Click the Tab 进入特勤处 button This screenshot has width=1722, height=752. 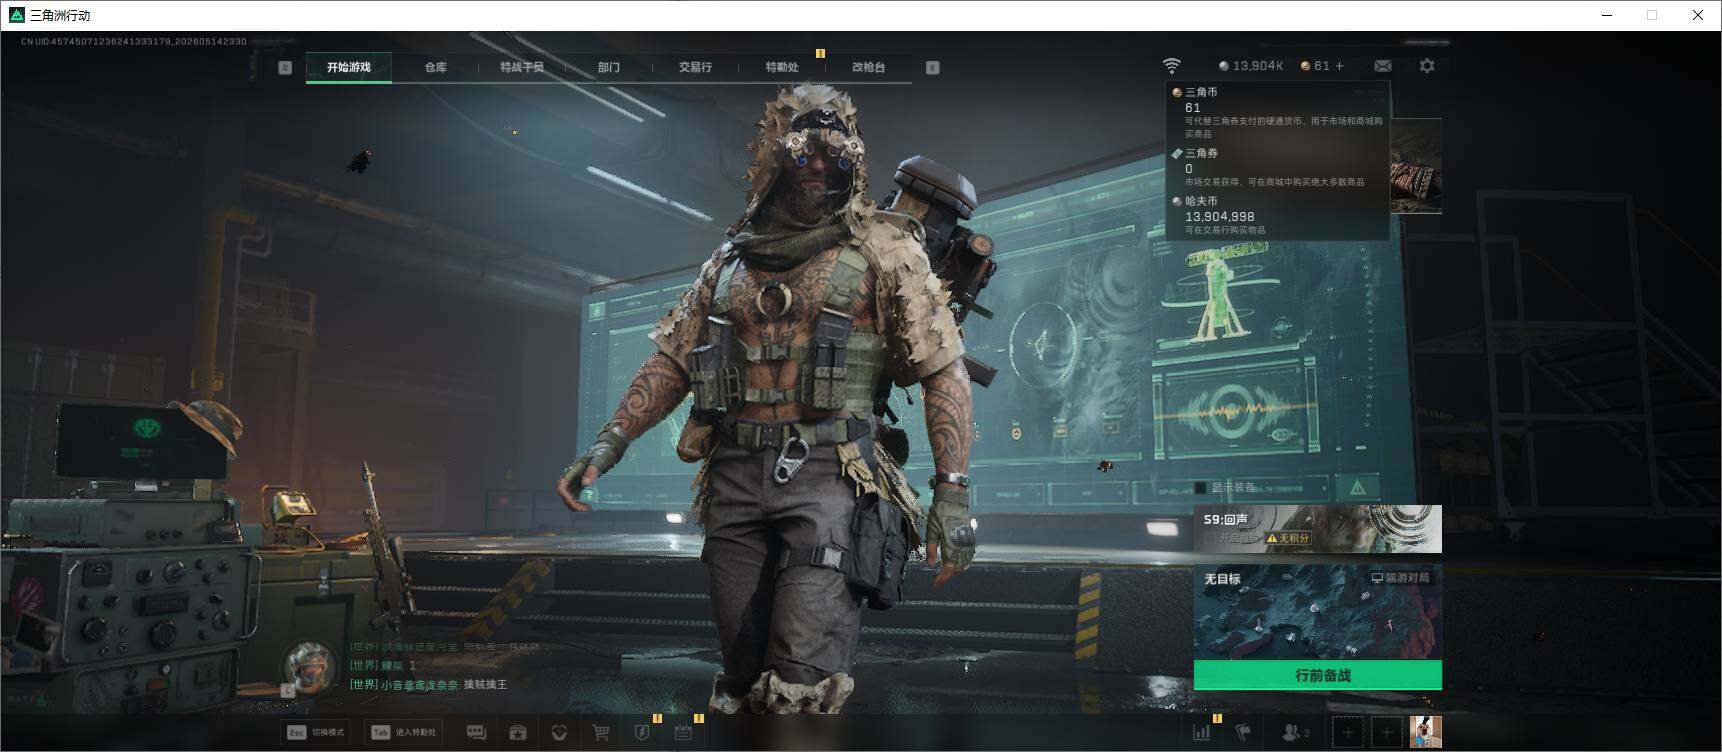[x=404, y=732]
